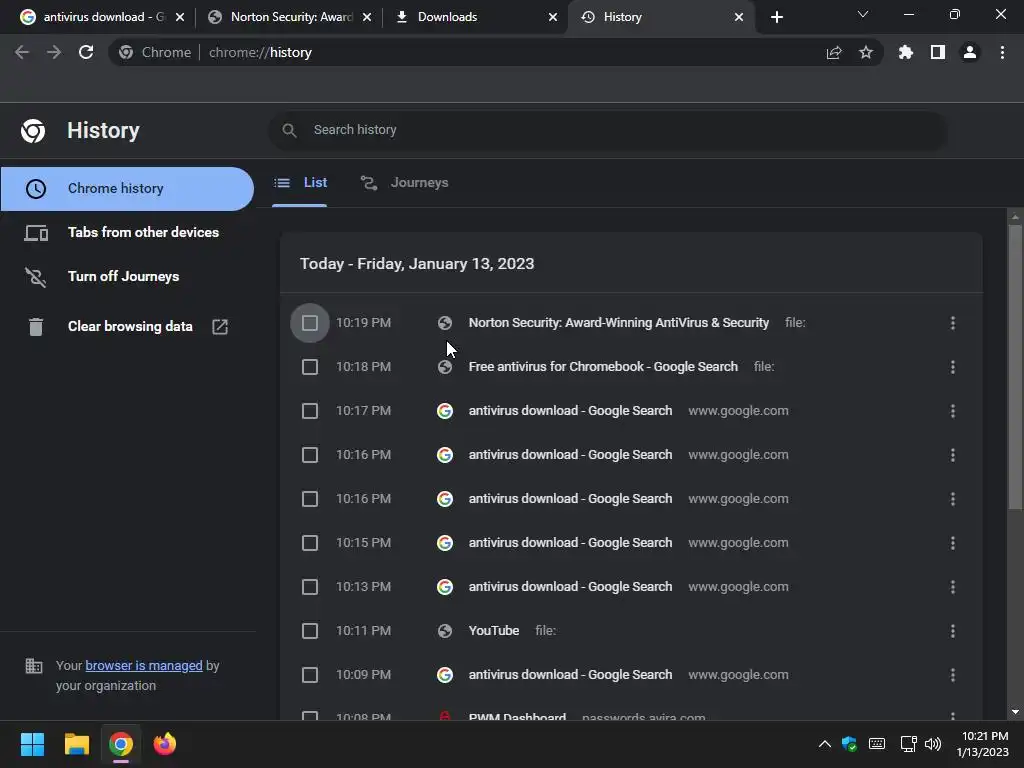Toggle the side panel icon
The width and height of the screenshot is (1024, 768).
pyautogui.click(x=938, y=52)
